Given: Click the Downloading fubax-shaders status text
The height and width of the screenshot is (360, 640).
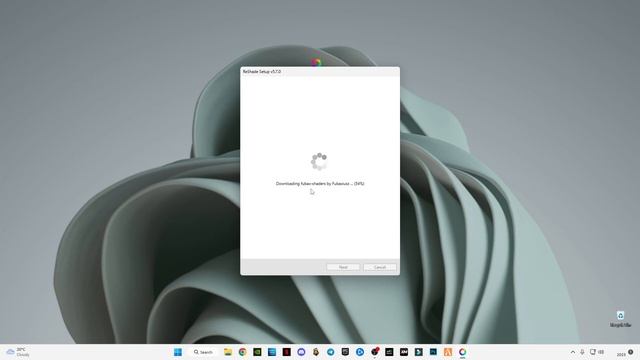Looking at the screenshot, I should [x=320, y=184].
